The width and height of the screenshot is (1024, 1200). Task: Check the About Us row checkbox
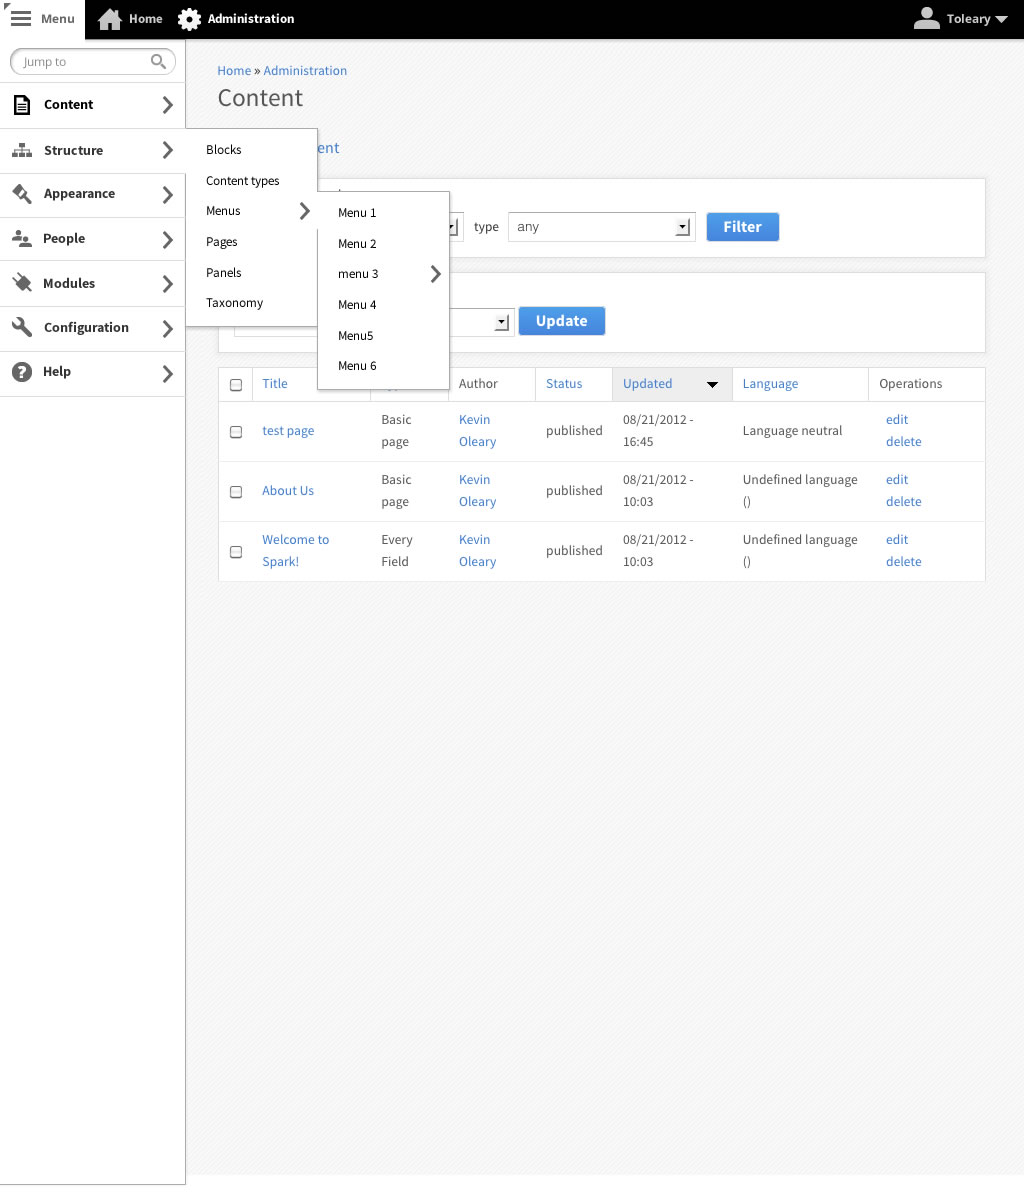coord(236,491)
